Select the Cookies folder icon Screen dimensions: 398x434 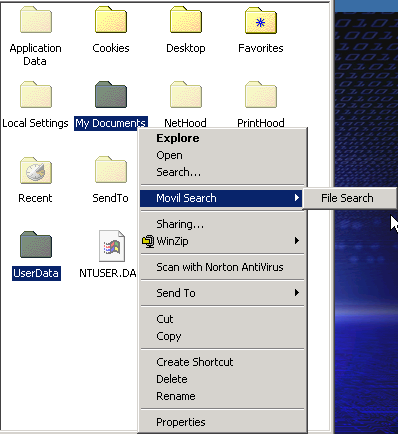(x=111, y=20)
